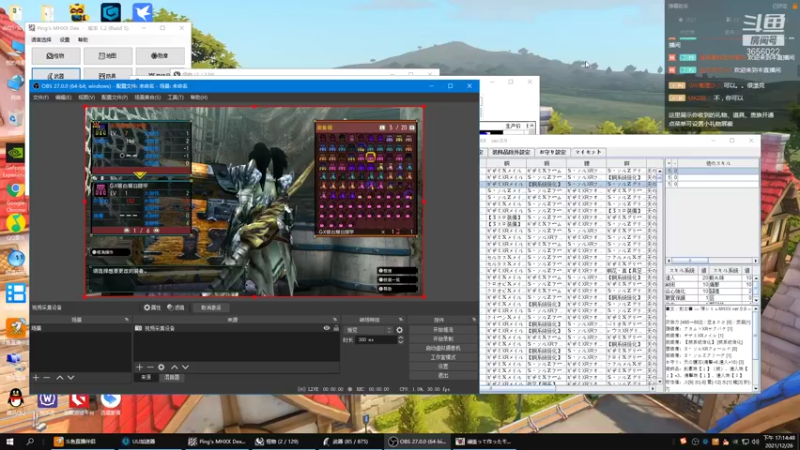The width and height of the screenshot is (800, 450).
Task: Pop out the 场景 dock panel
Action: (127, 320)
